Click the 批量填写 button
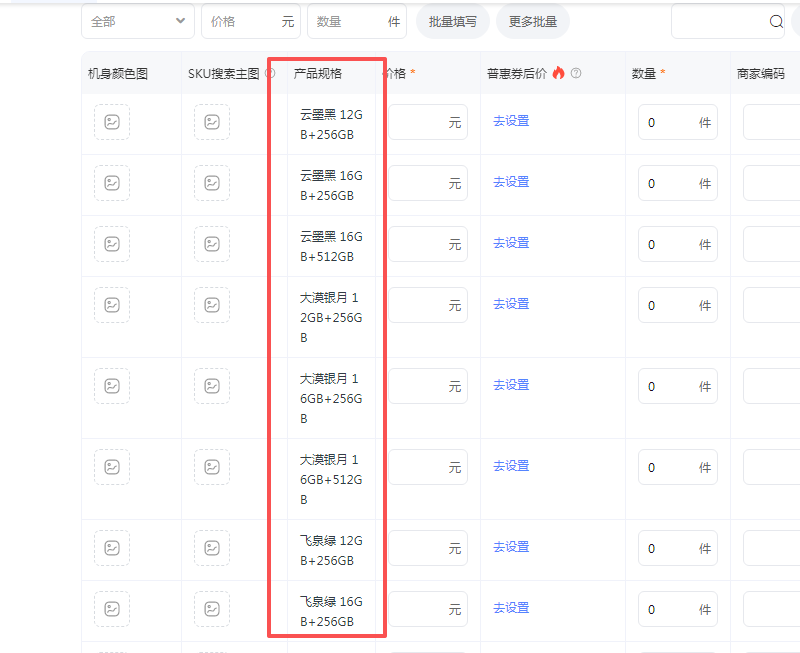Screen dimensions: 800x653 tap(453, 21)
